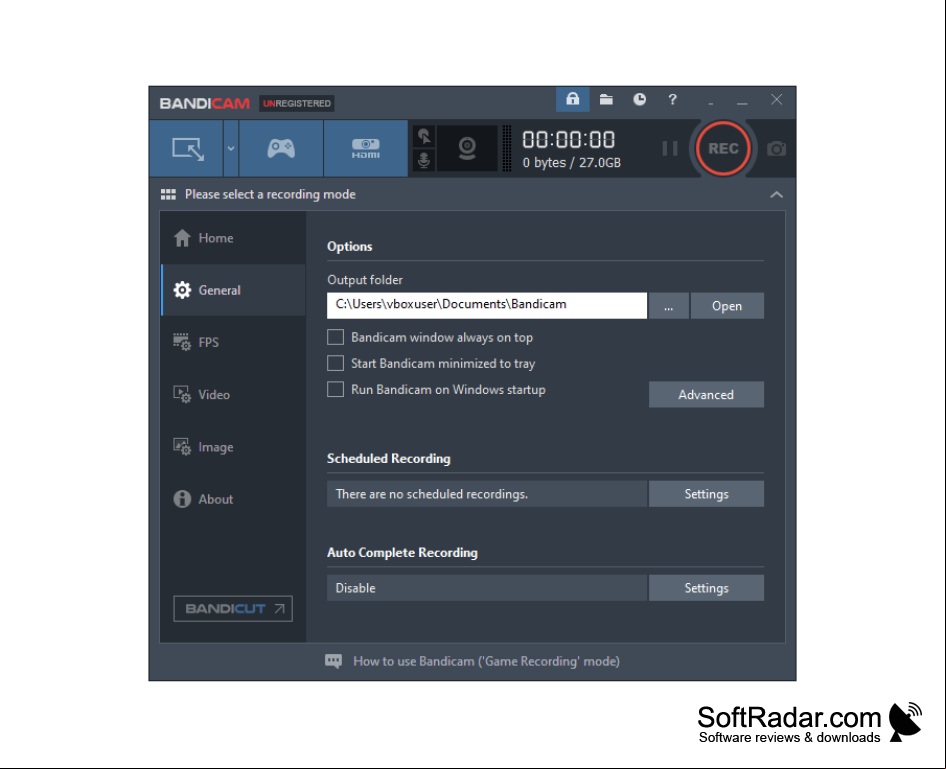The height and width of the screenshot is (769, 946).
Task: Toggle the webcam overlay icon
Action: [x=467, y=148]
